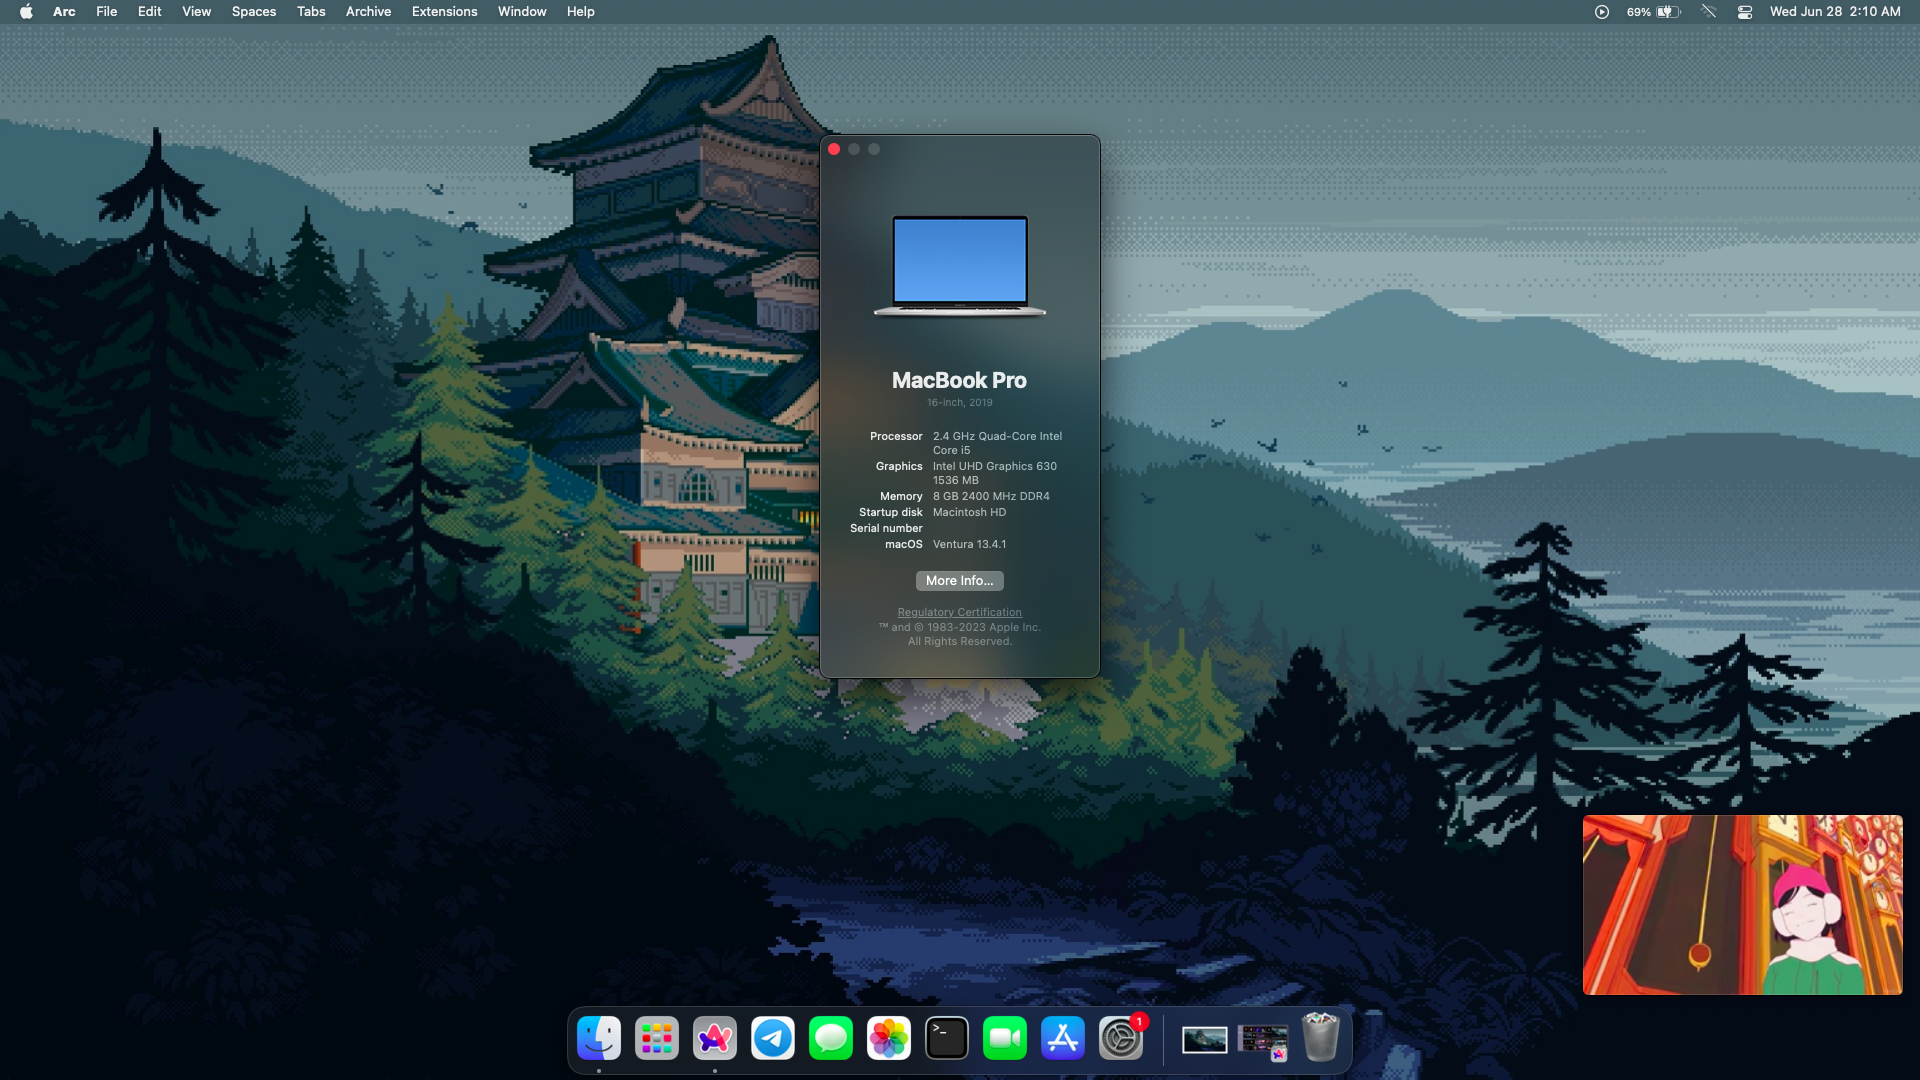The width and height of the screenshot is (1920, 1080).
Task: Open Terminal from the Dock
Action: pyautogui.click(x=947, y=1039)
